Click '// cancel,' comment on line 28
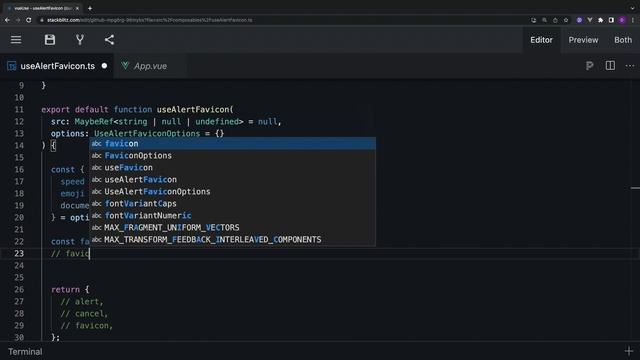Viewport: 640px width, 360px height. pyautogui.click(x=84, y=313)
